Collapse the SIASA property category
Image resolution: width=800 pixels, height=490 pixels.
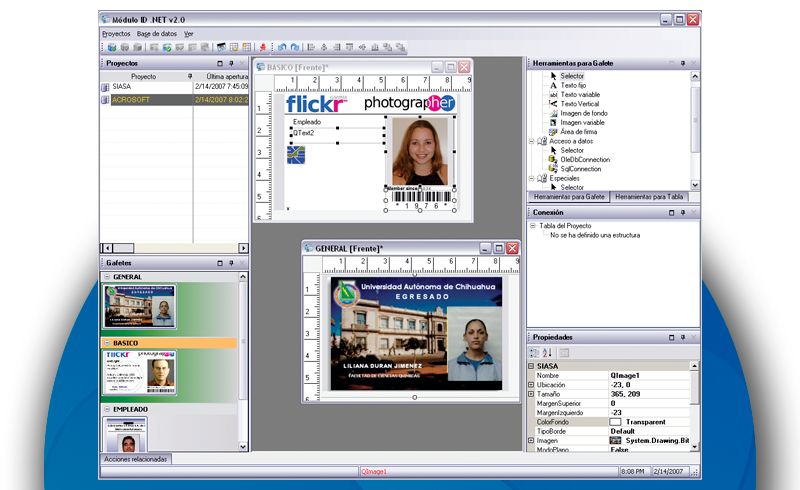coord(531,366)
